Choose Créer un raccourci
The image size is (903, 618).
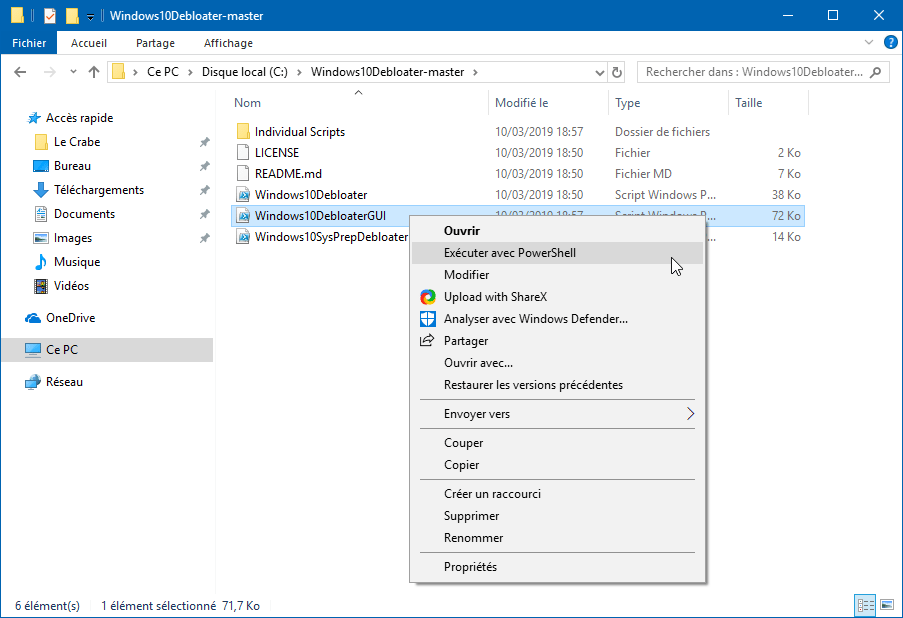(x=557, y=494)
